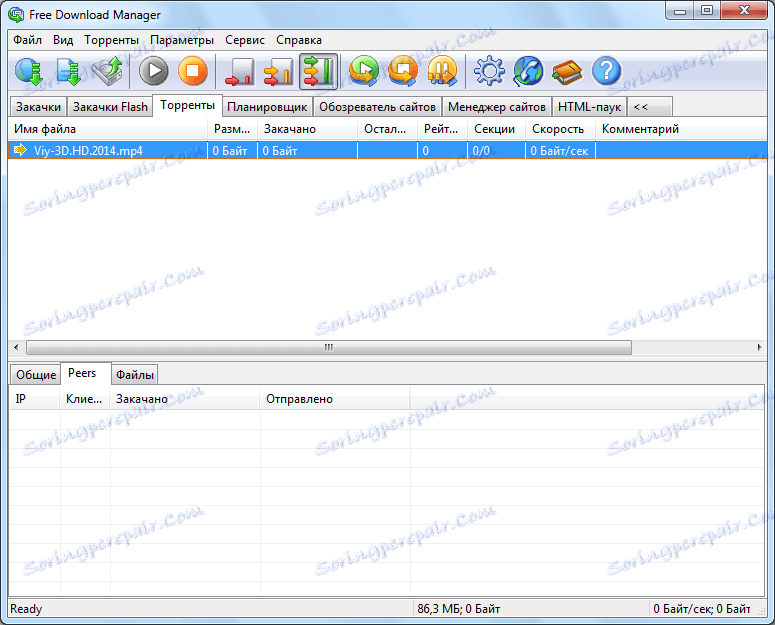Select medium traffic usage mode

pyautogui.click(x=279, y=72)
